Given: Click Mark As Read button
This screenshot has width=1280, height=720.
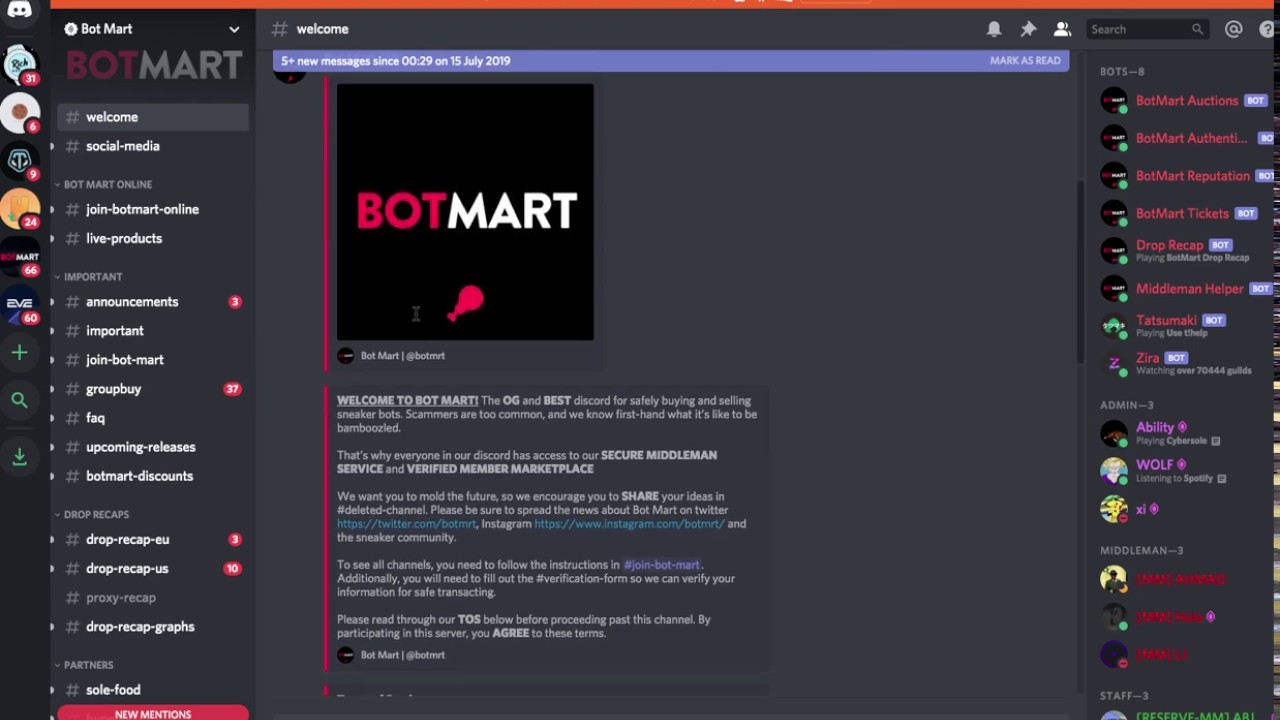Looking at the screenshot, I should tap(1025, 60).
